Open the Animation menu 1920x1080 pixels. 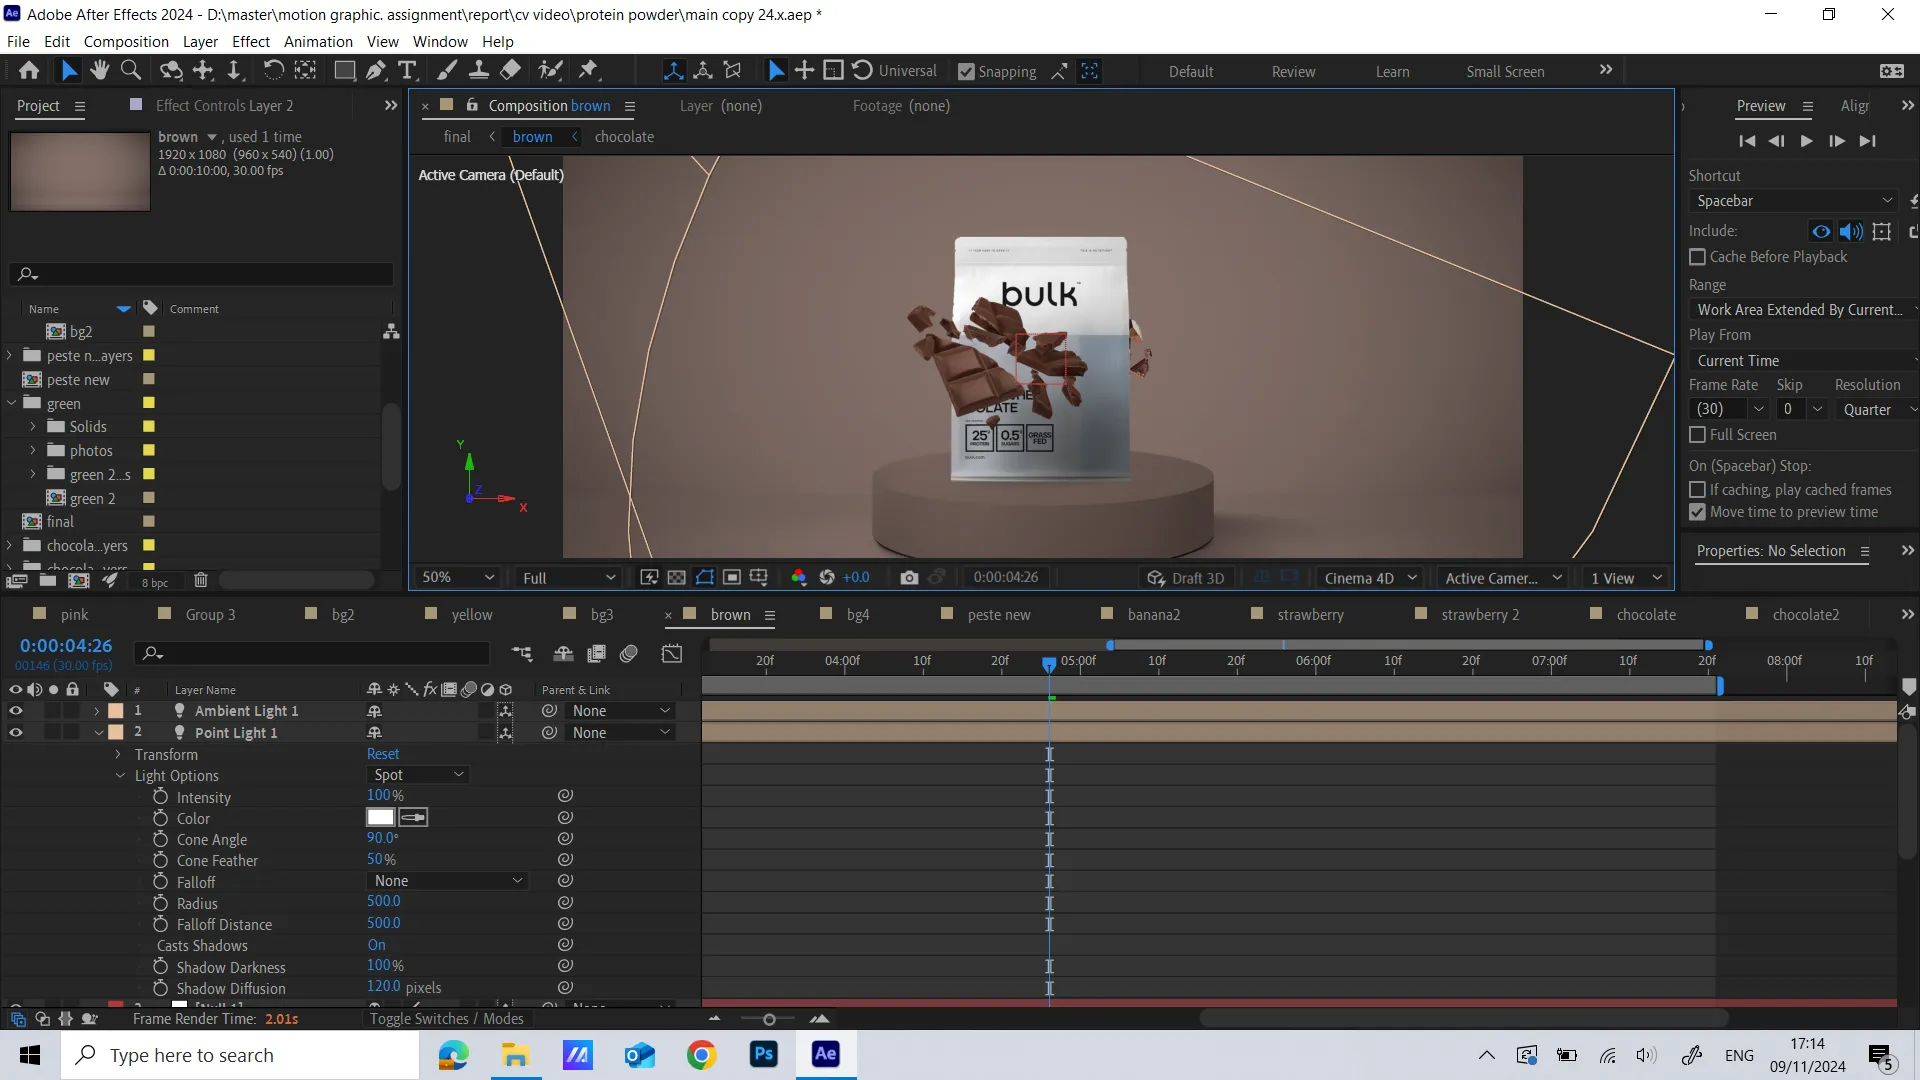point(318,42)
